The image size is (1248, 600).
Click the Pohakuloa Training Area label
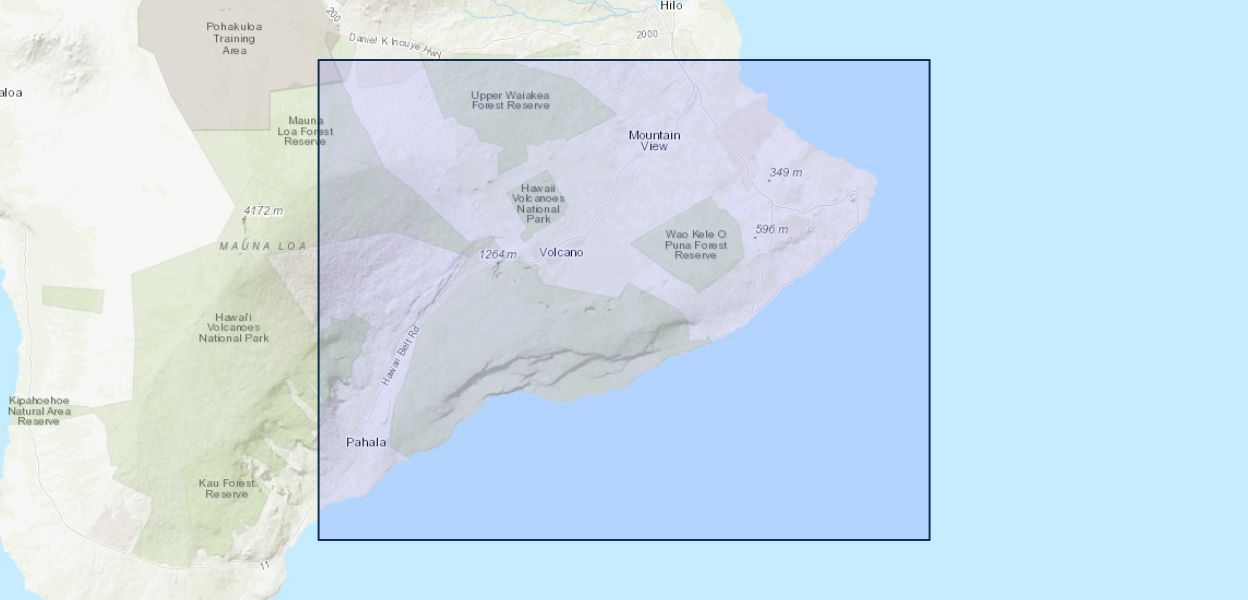tap(231, 38)
